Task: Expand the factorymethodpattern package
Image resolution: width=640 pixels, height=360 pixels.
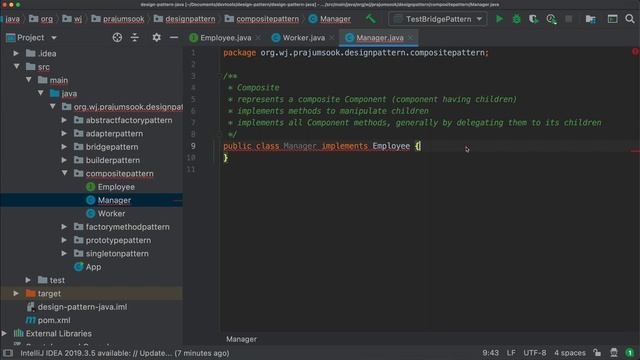Action: 64,227
